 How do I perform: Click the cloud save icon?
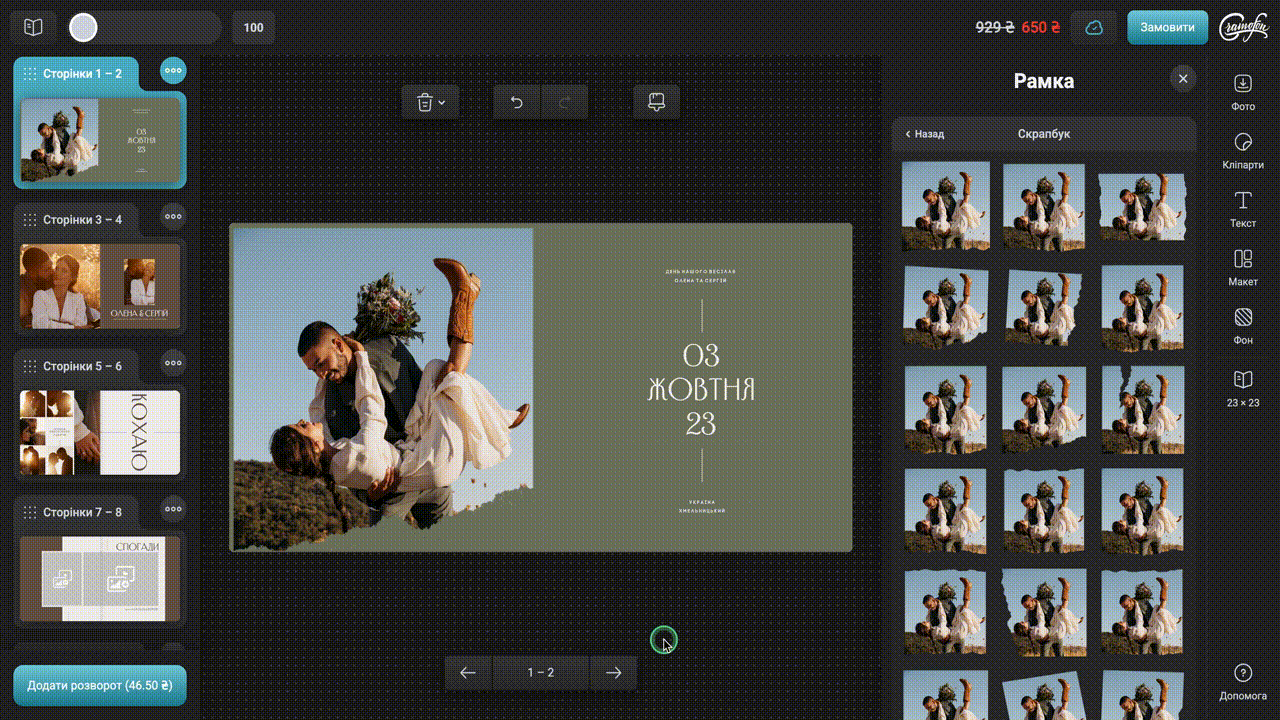pos(1094,28)
